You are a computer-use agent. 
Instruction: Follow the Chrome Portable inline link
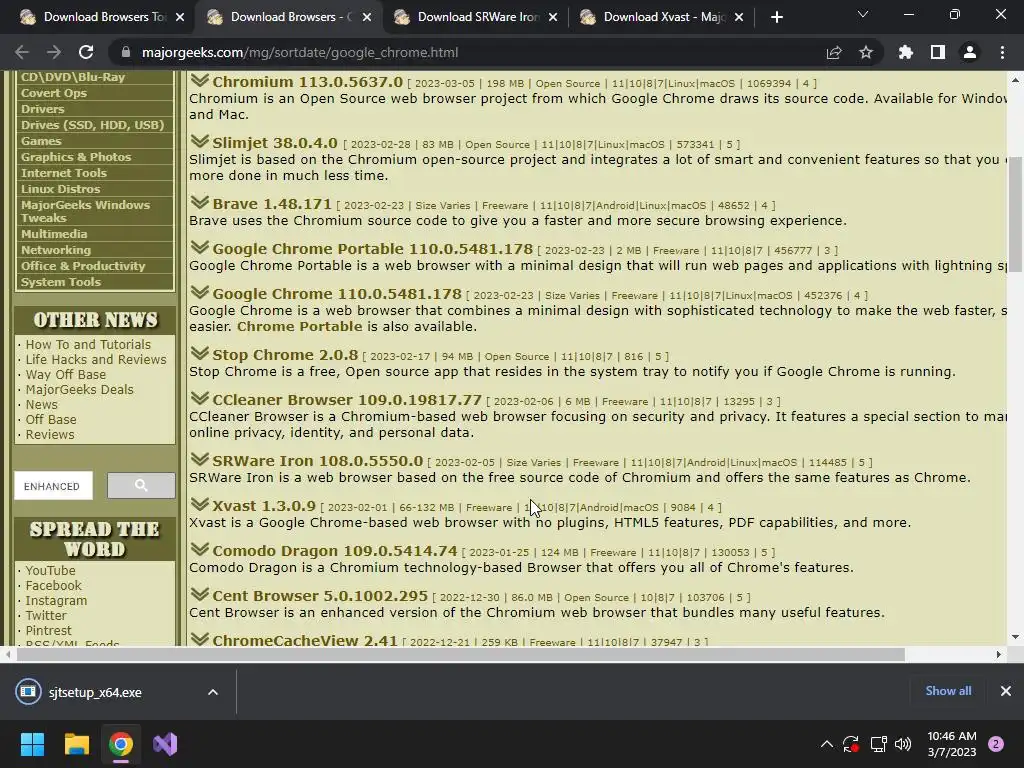[299, 327]
